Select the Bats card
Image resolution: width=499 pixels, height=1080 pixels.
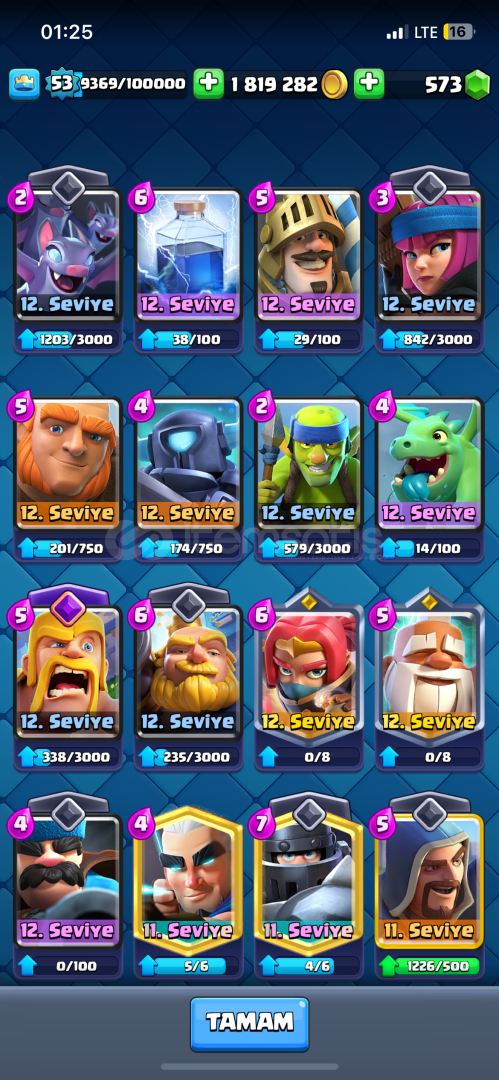(x=68, y=256)
